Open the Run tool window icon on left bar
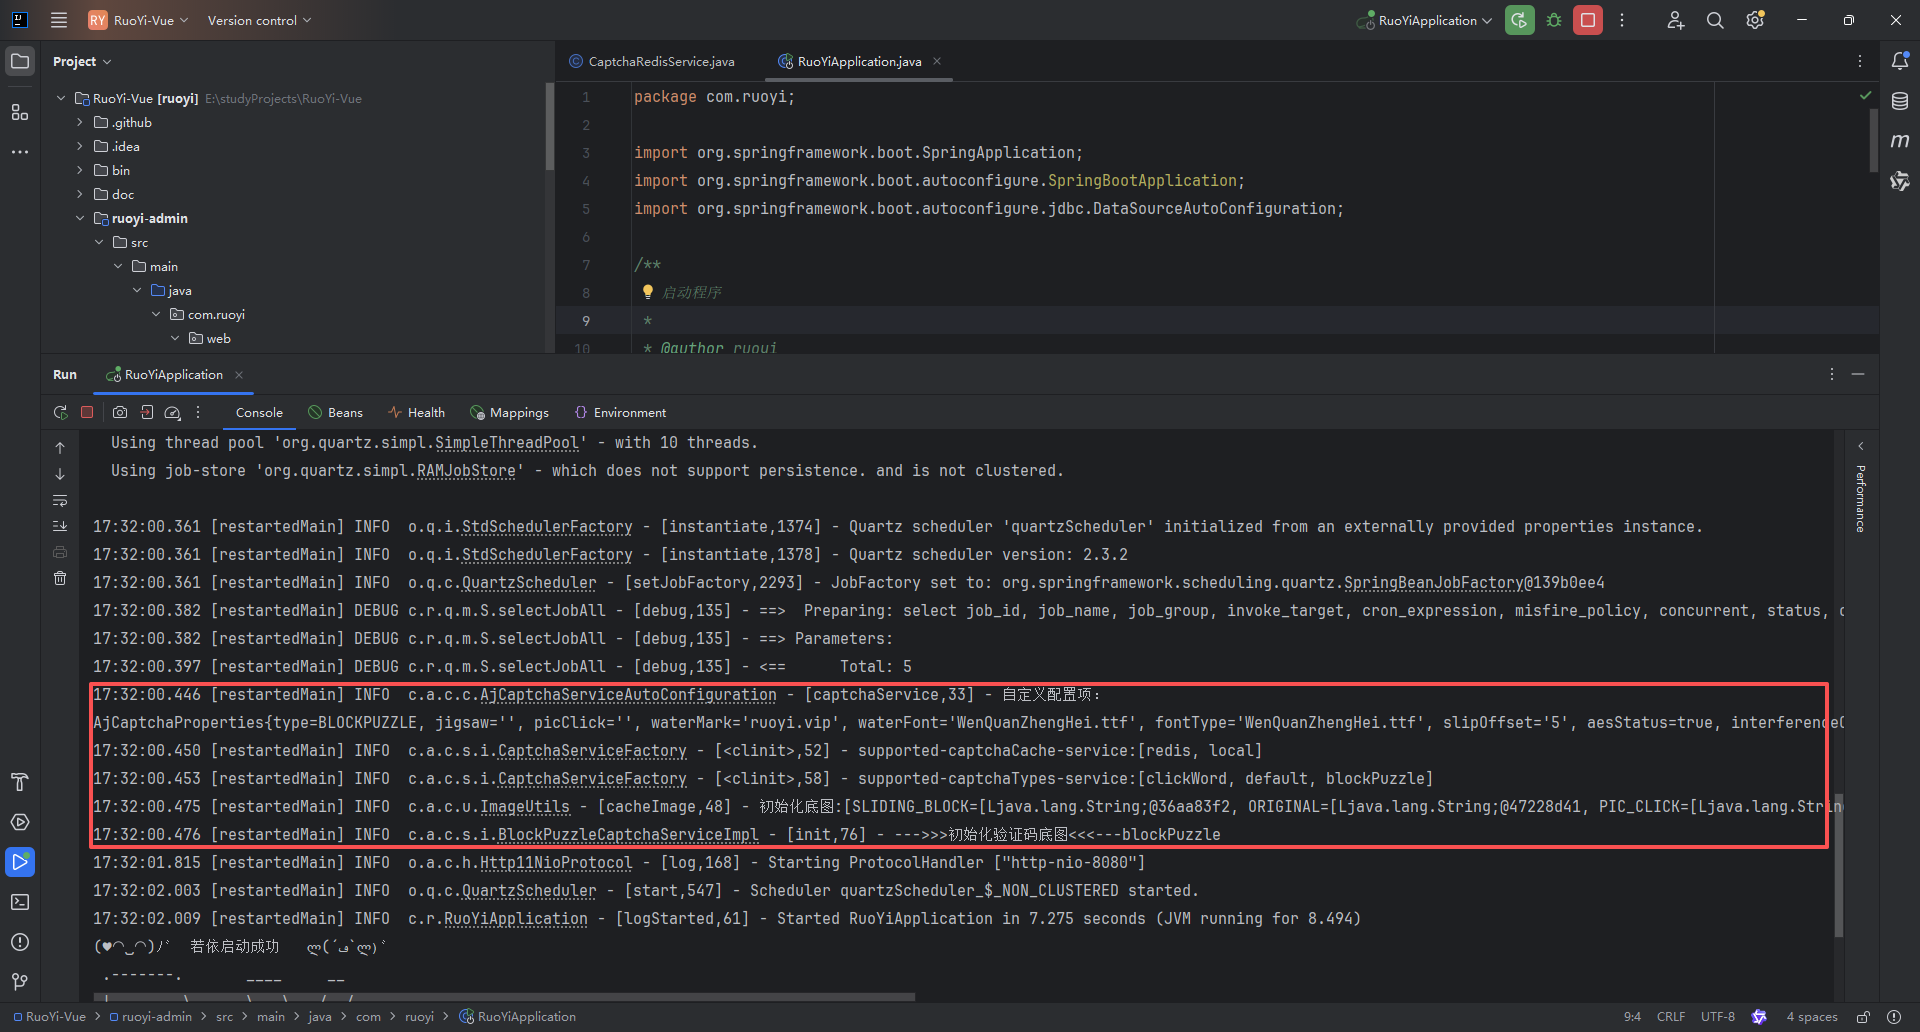 [x=20, y=862]
